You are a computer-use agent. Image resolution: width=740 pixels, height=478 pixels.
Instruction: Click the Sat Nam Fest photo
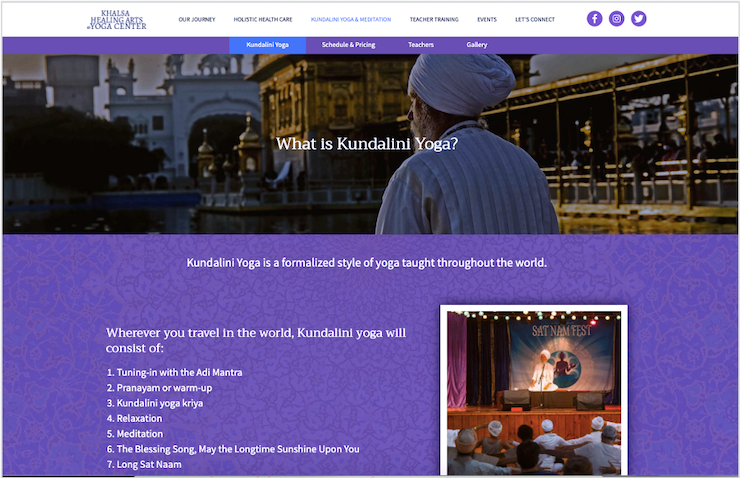[534, 391]
